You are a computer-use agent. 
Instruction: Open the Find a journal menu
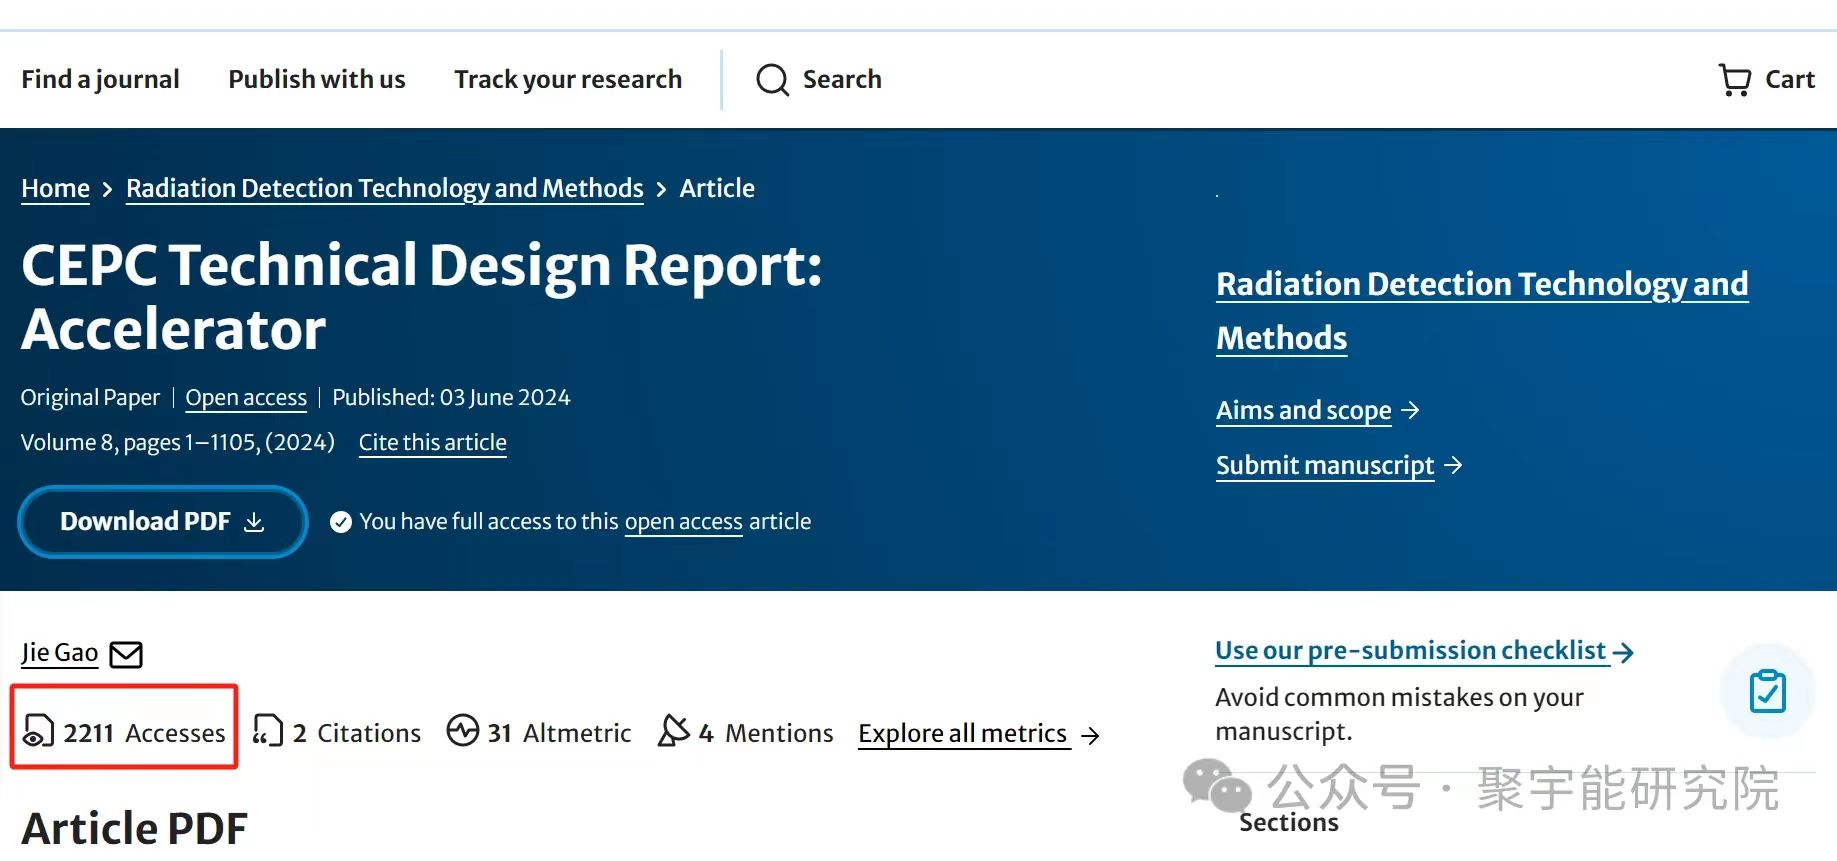point(100,80)
